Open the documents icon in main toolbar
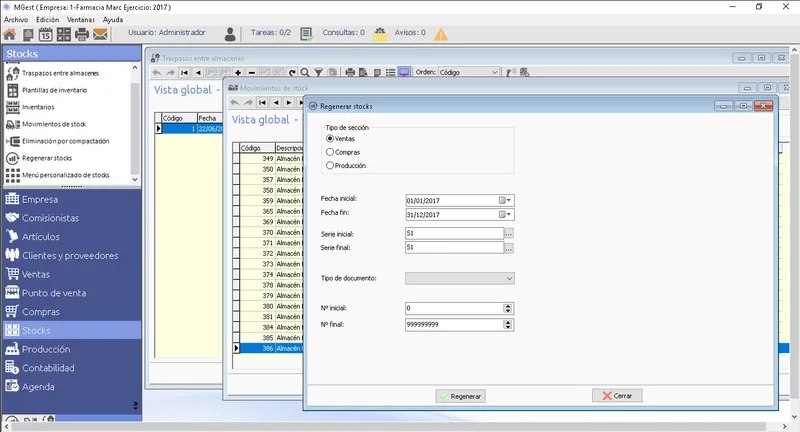The width and height of the screenshot is (800, 432). tap(28, 35)
